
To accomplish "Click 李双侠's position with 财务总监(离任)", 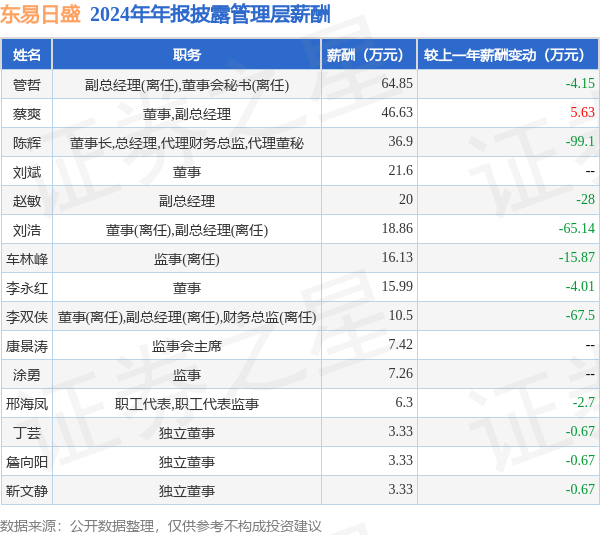I will [187, 317].
